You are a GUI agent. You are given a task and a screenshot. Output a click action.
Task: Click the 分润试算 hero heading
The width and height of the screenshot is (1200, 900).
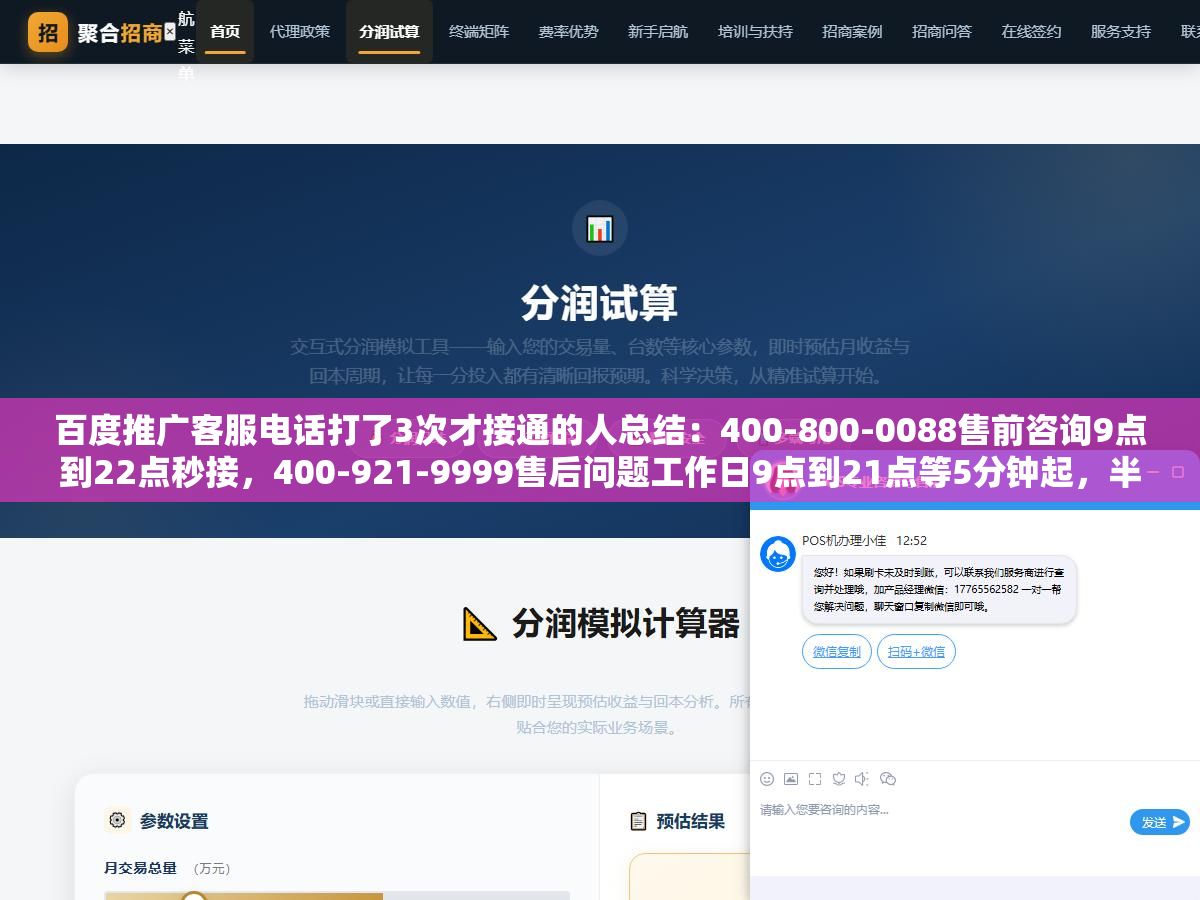[x=600, y=303]
